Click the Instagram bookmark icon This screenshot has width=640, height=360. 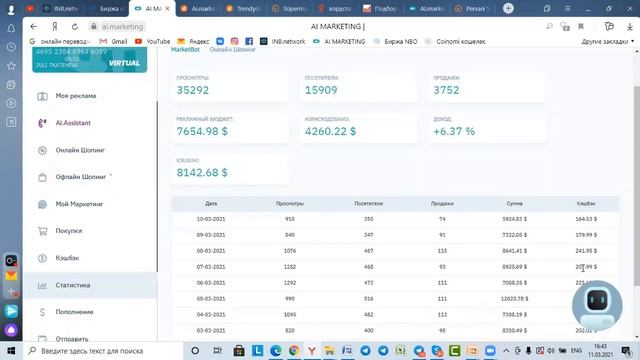click(x=234, y=41)
